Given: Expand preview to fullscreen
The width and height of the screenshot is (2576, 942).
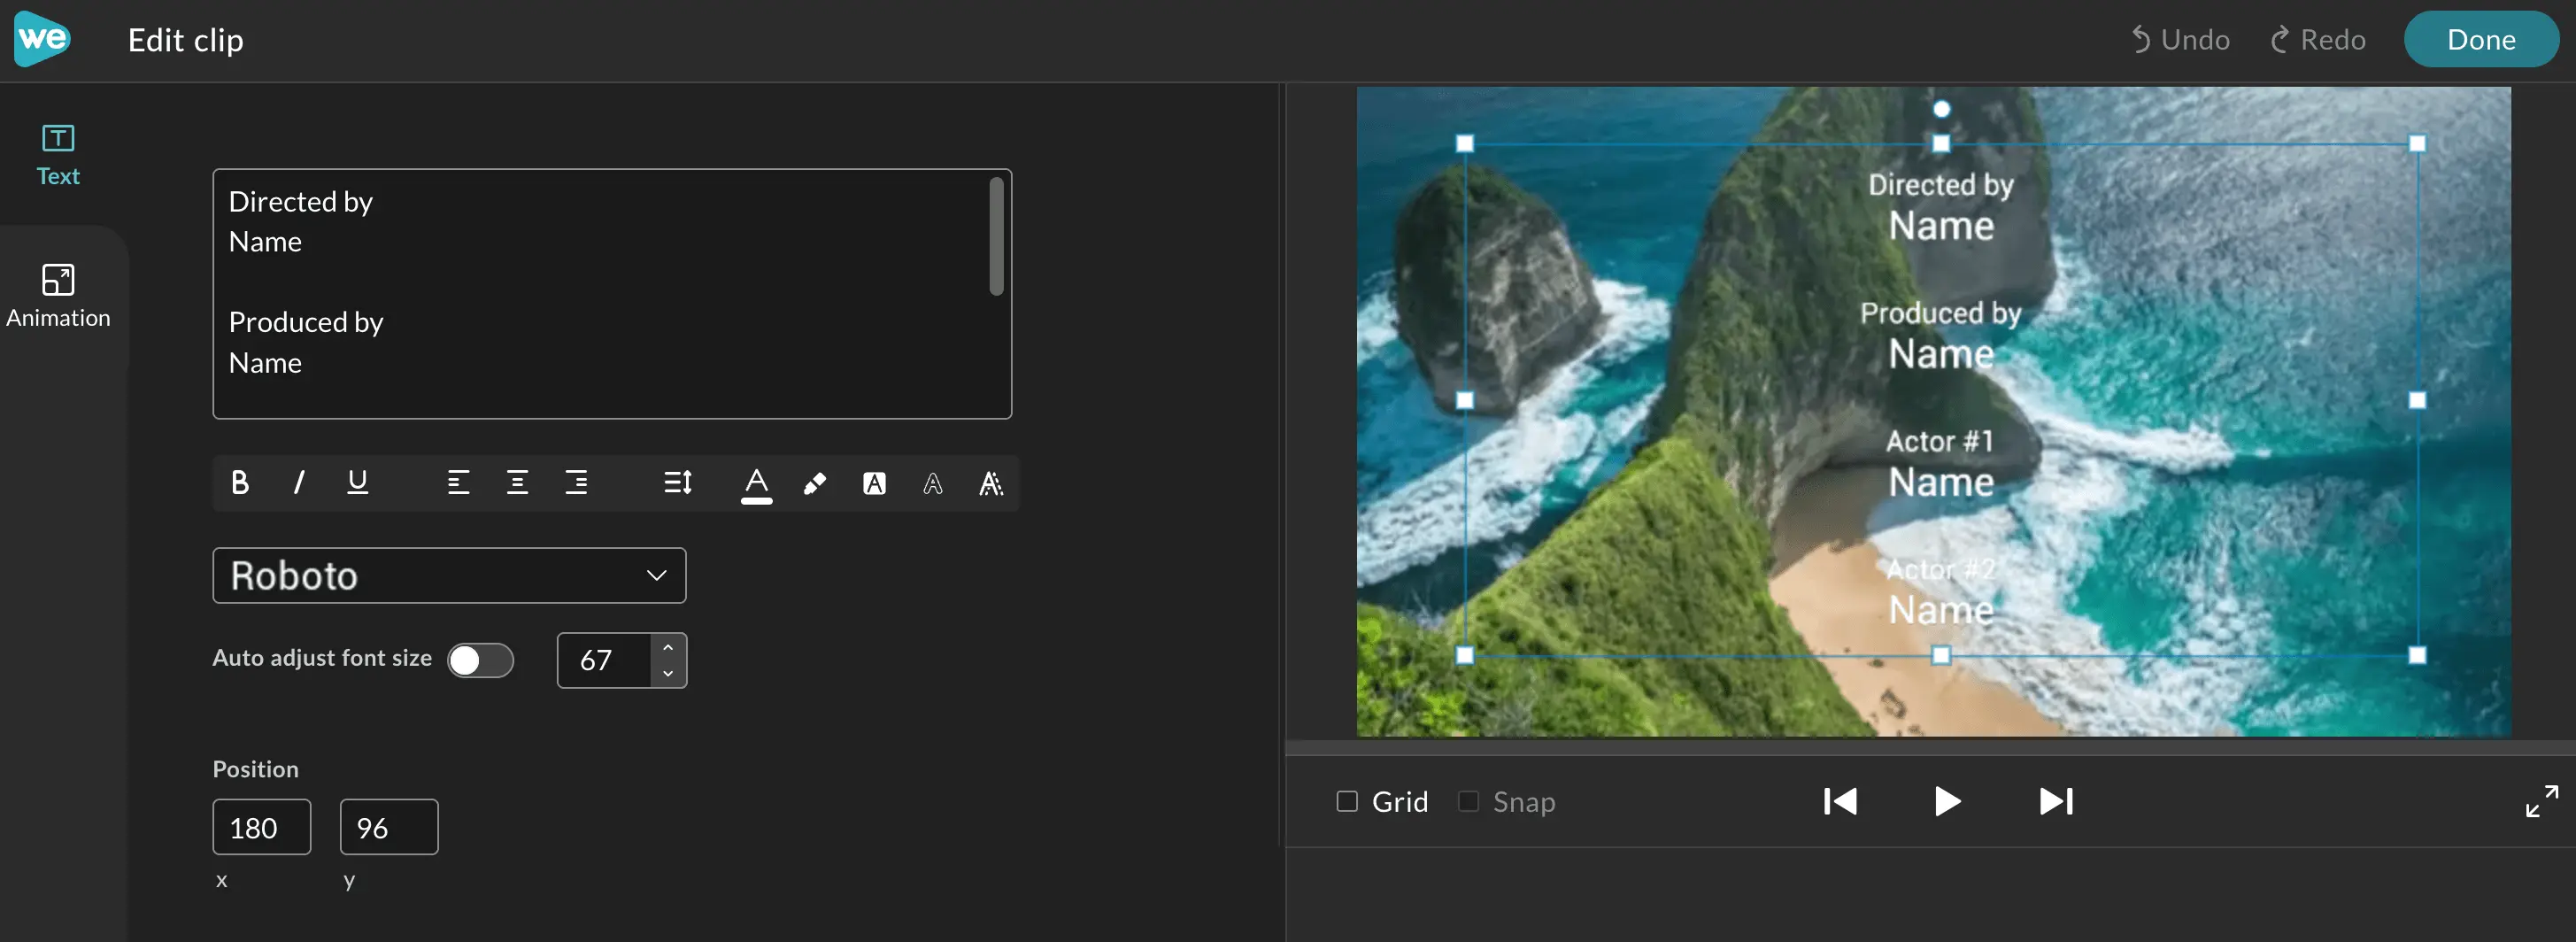Looking at the screenshot, I should coord(2541,801).
